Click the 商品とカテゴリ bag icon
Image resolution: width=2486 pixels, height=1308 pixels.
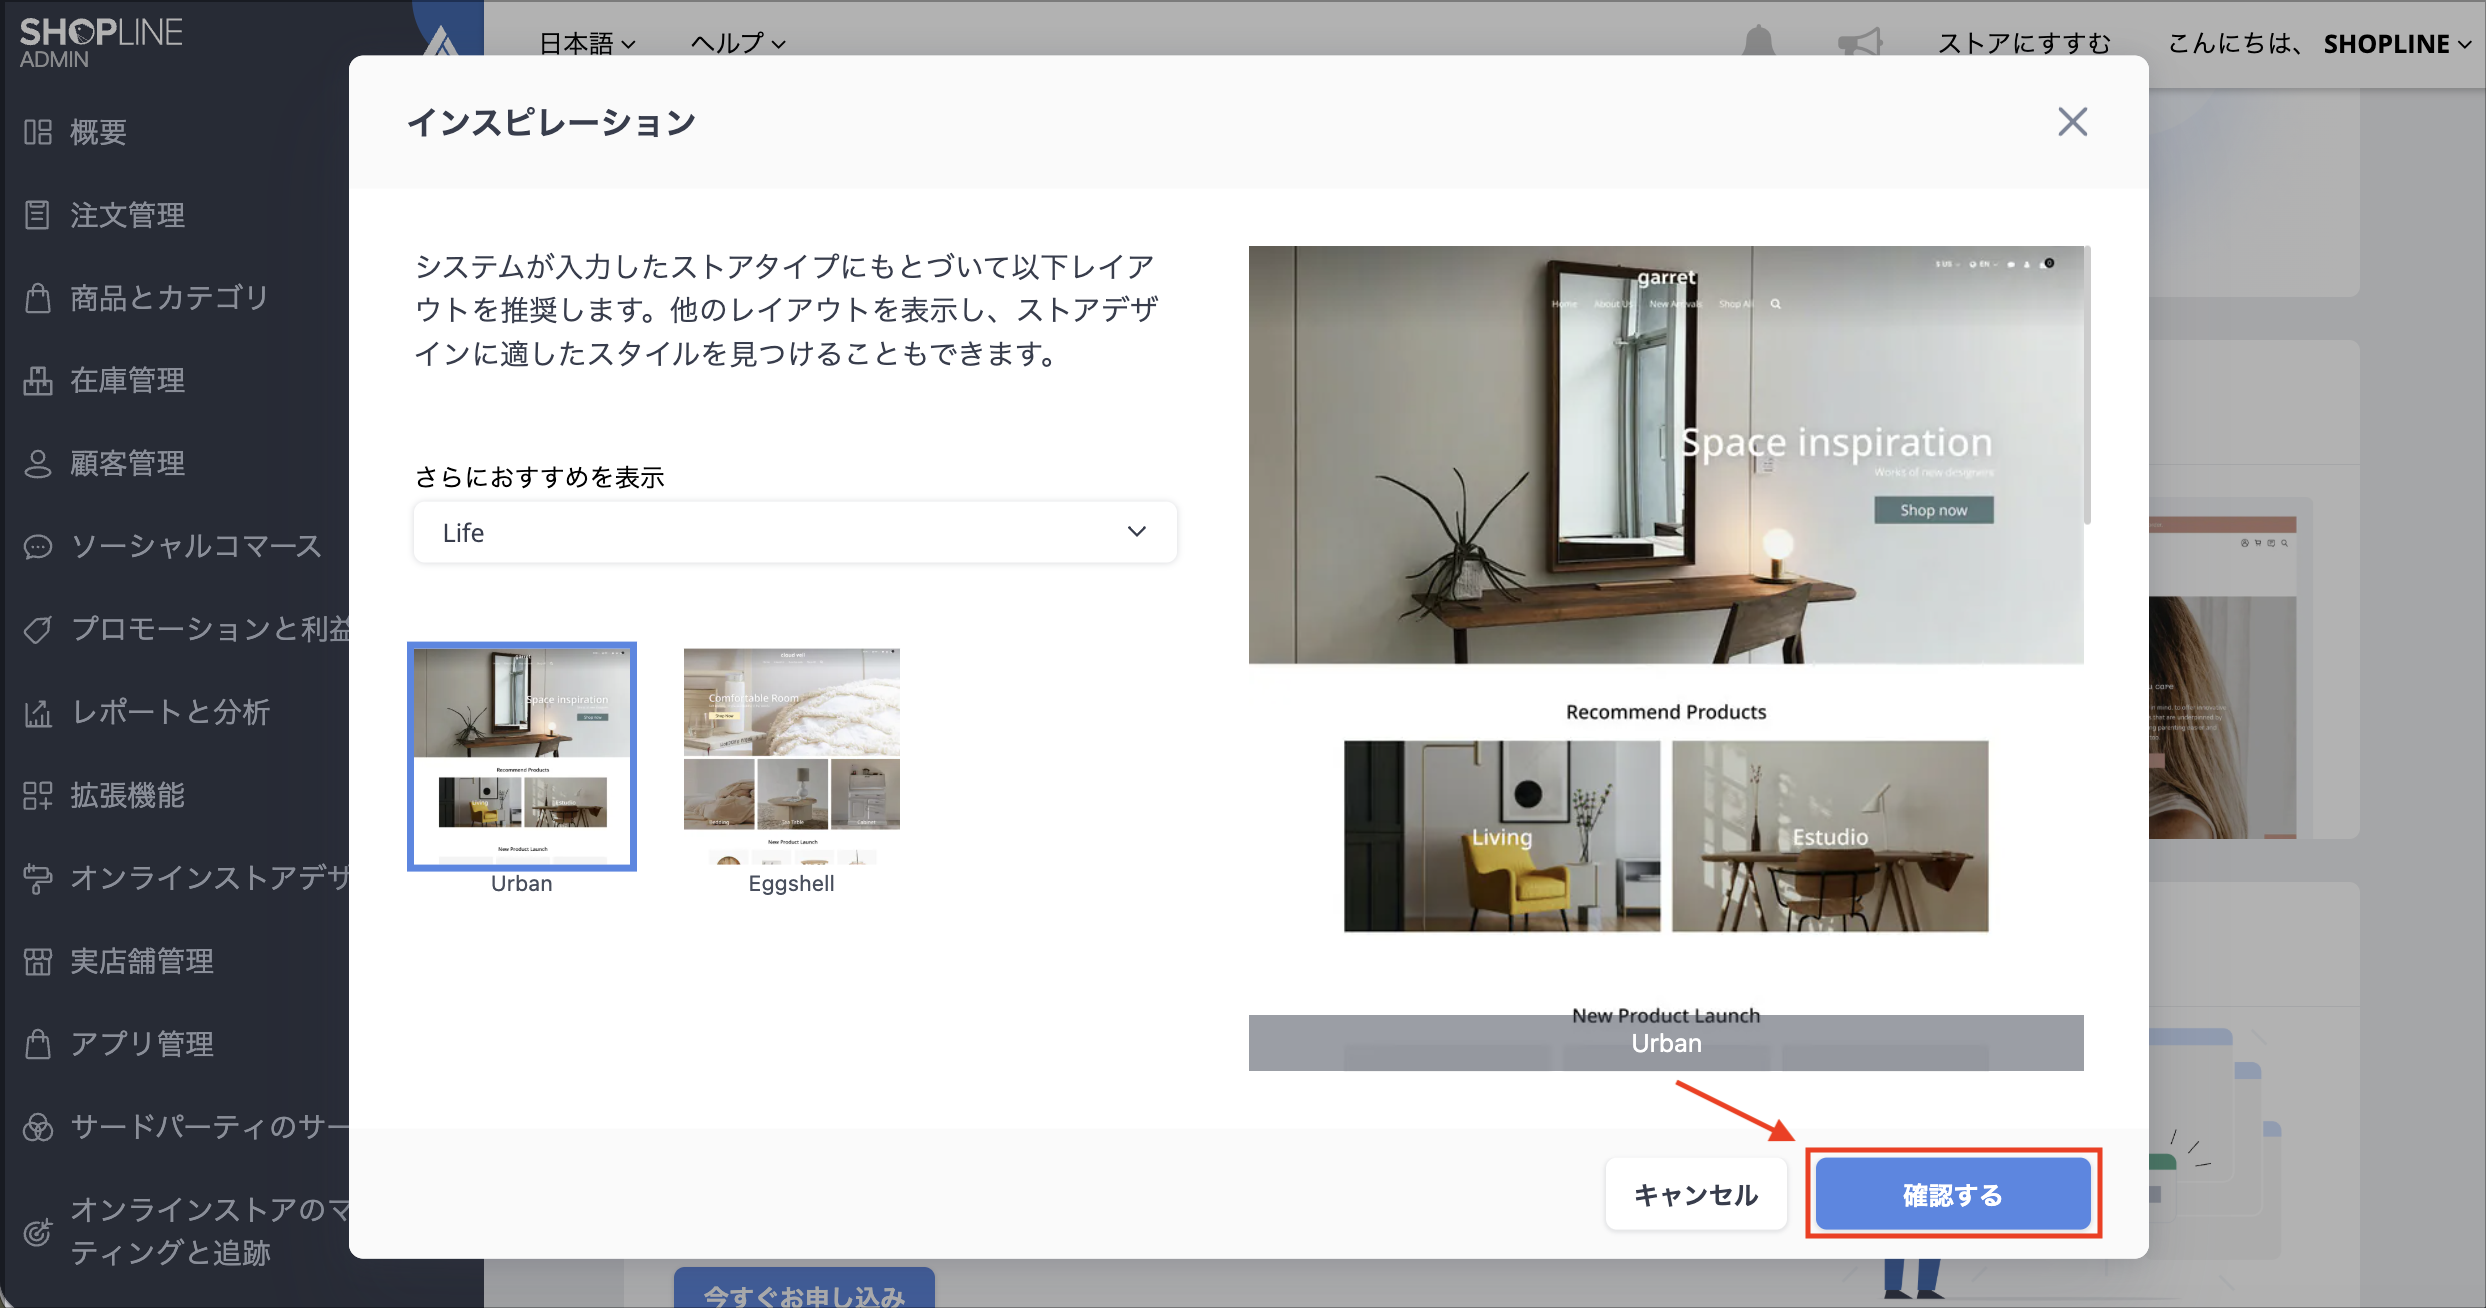tap(38, 298)
